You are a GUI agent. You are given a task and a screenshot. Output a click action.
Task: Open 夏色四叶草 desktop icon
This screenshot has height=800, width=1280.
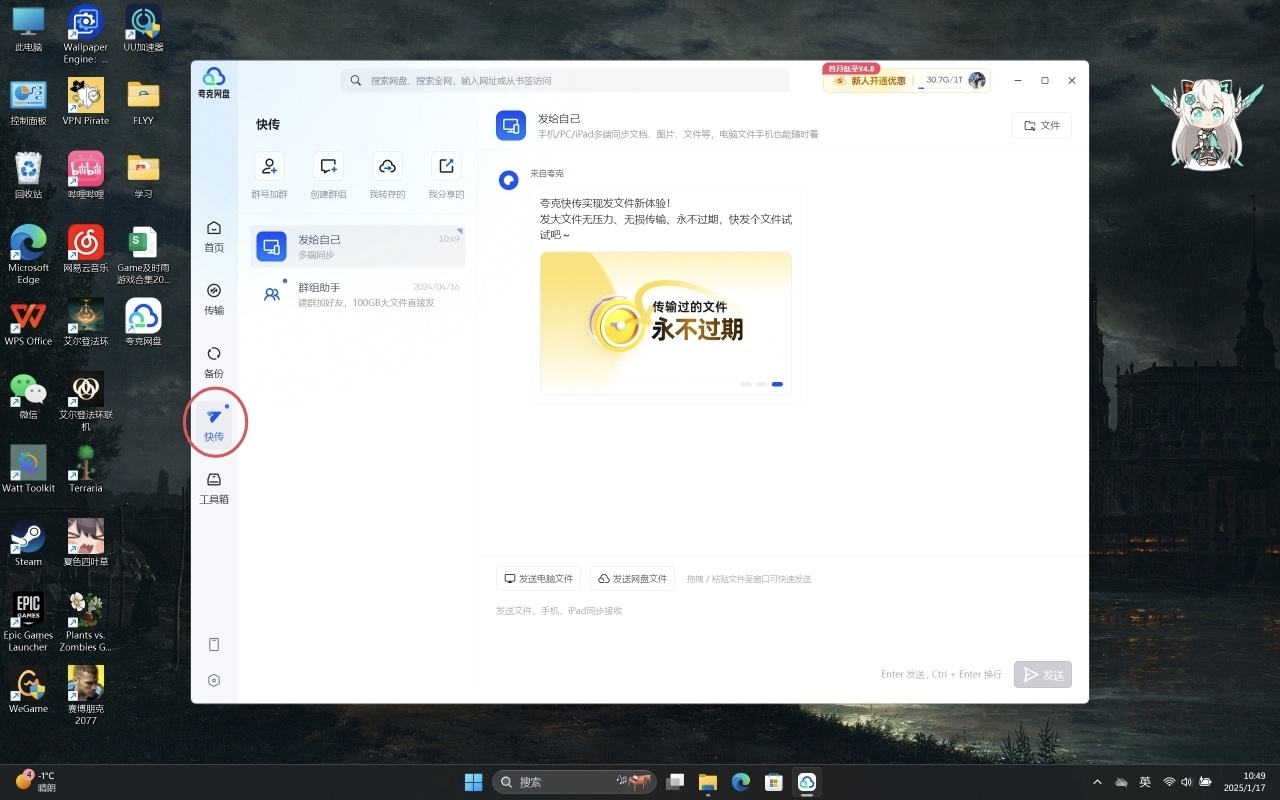coord(86,543)
